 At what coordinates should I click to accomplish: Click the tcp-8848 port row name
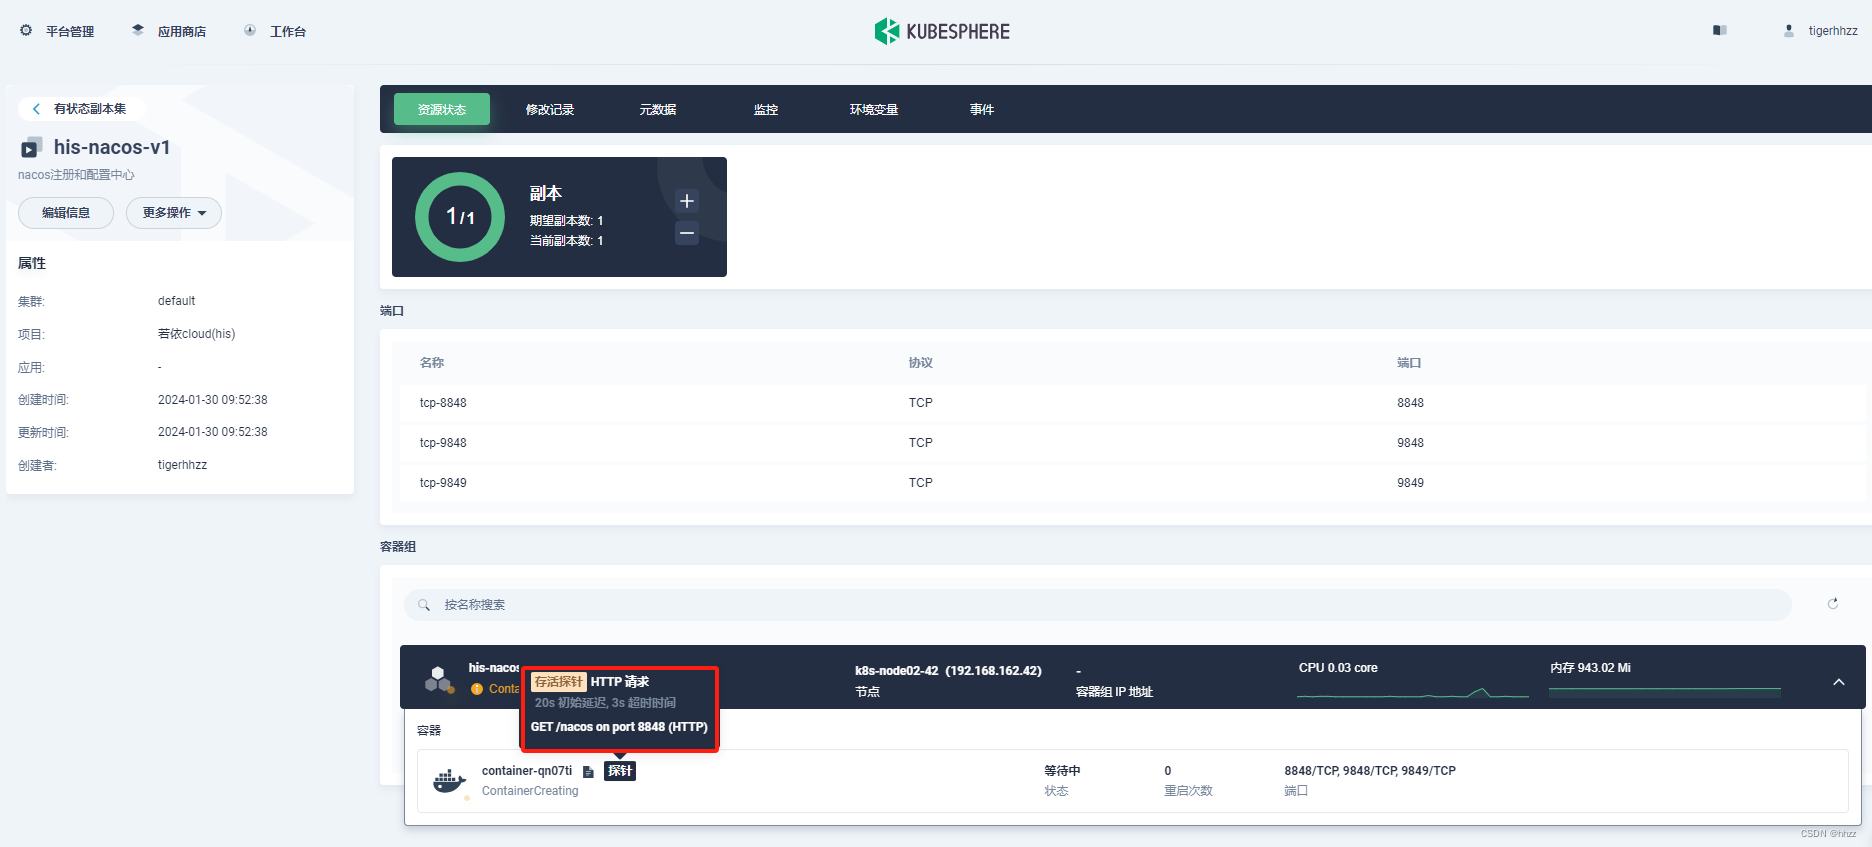[443, 403]
